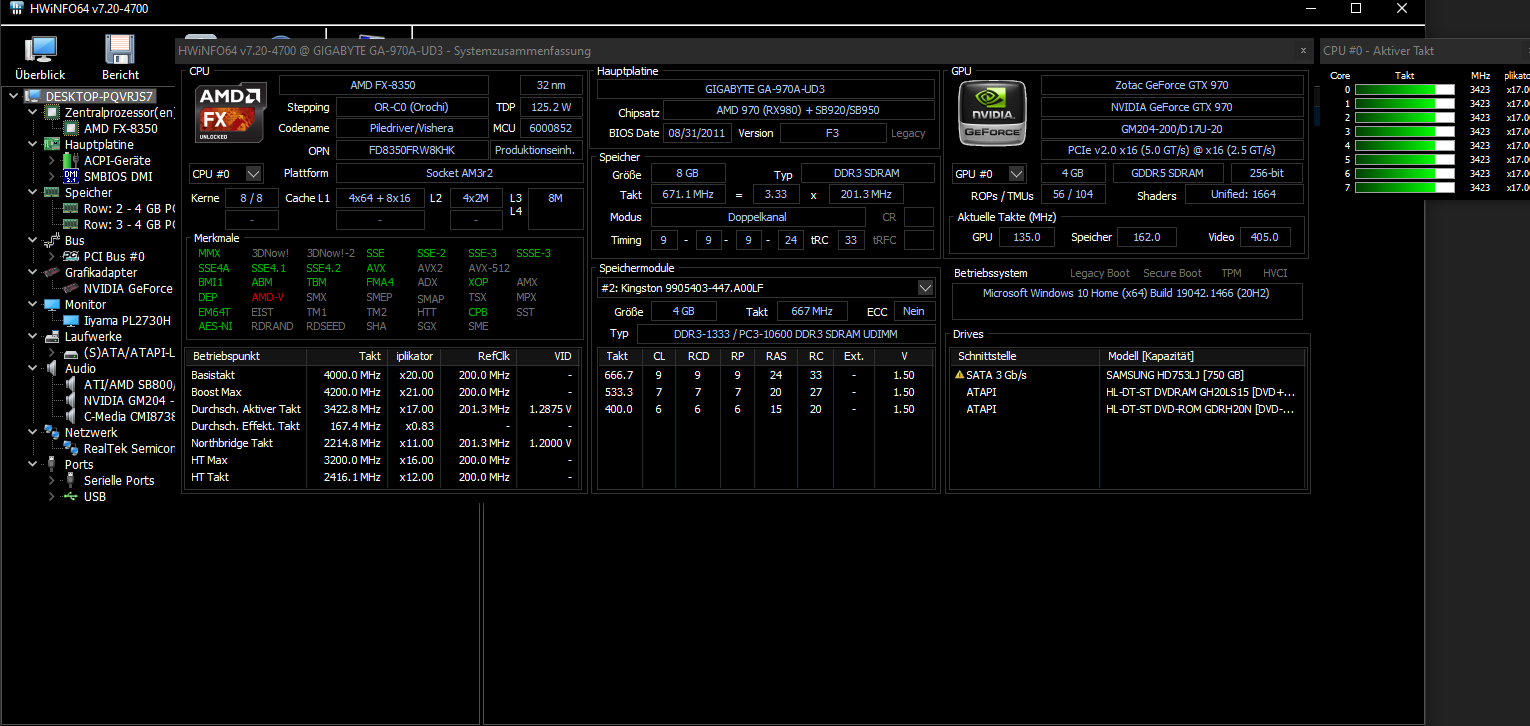This screenshot has width=1530, height=726.
Task: Click the Ports plug icon in tree
Action: coord(54,464)
